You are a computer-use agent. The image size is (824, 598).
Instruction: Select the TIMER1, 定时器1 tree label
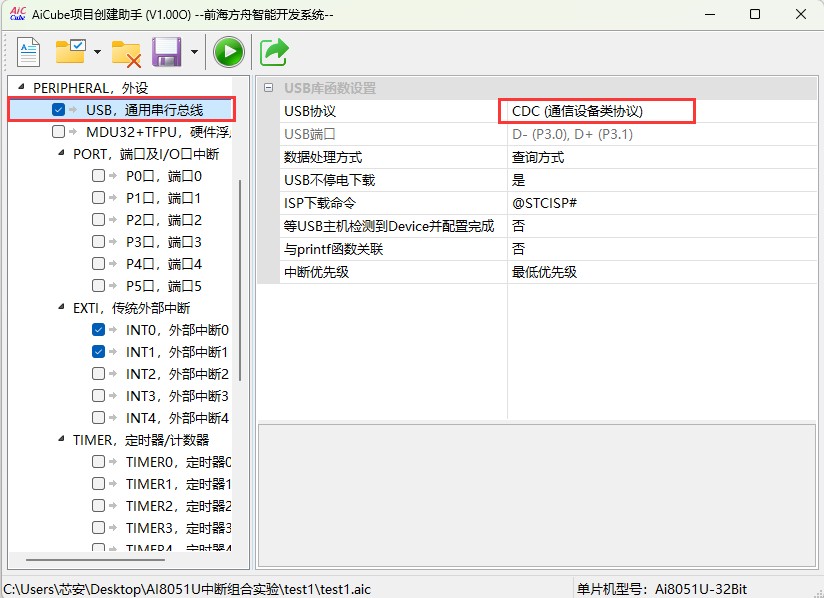pyautogui.click(x=179, y=484)
